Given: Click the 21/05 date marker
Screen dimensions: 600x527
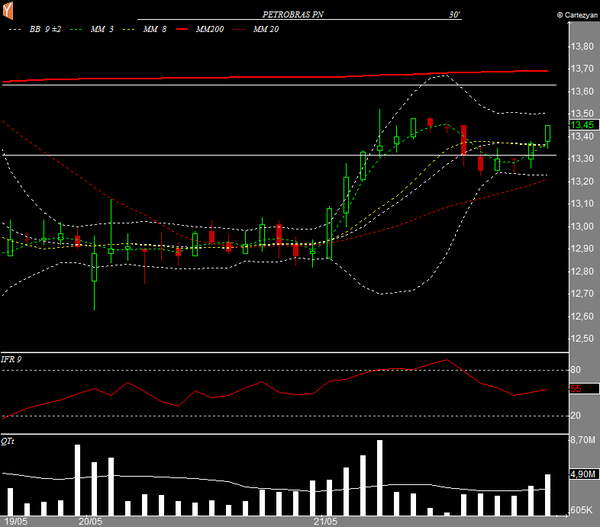Looking at the screenshot, I should tap(325, 521).
